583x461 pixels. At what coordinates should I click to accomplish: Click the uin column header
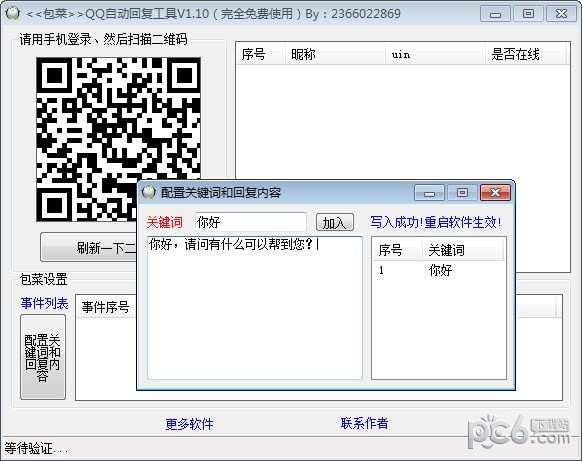(435, 54)
